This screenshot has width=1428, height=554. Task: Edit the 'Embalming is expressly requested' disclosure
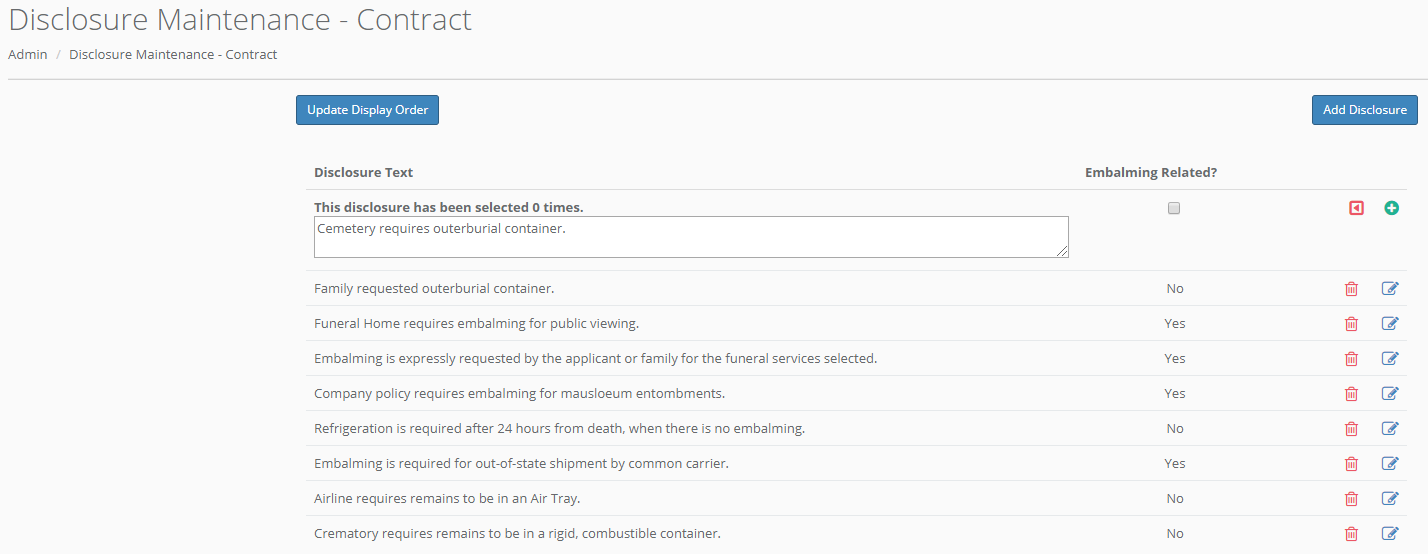[1390, 359]
